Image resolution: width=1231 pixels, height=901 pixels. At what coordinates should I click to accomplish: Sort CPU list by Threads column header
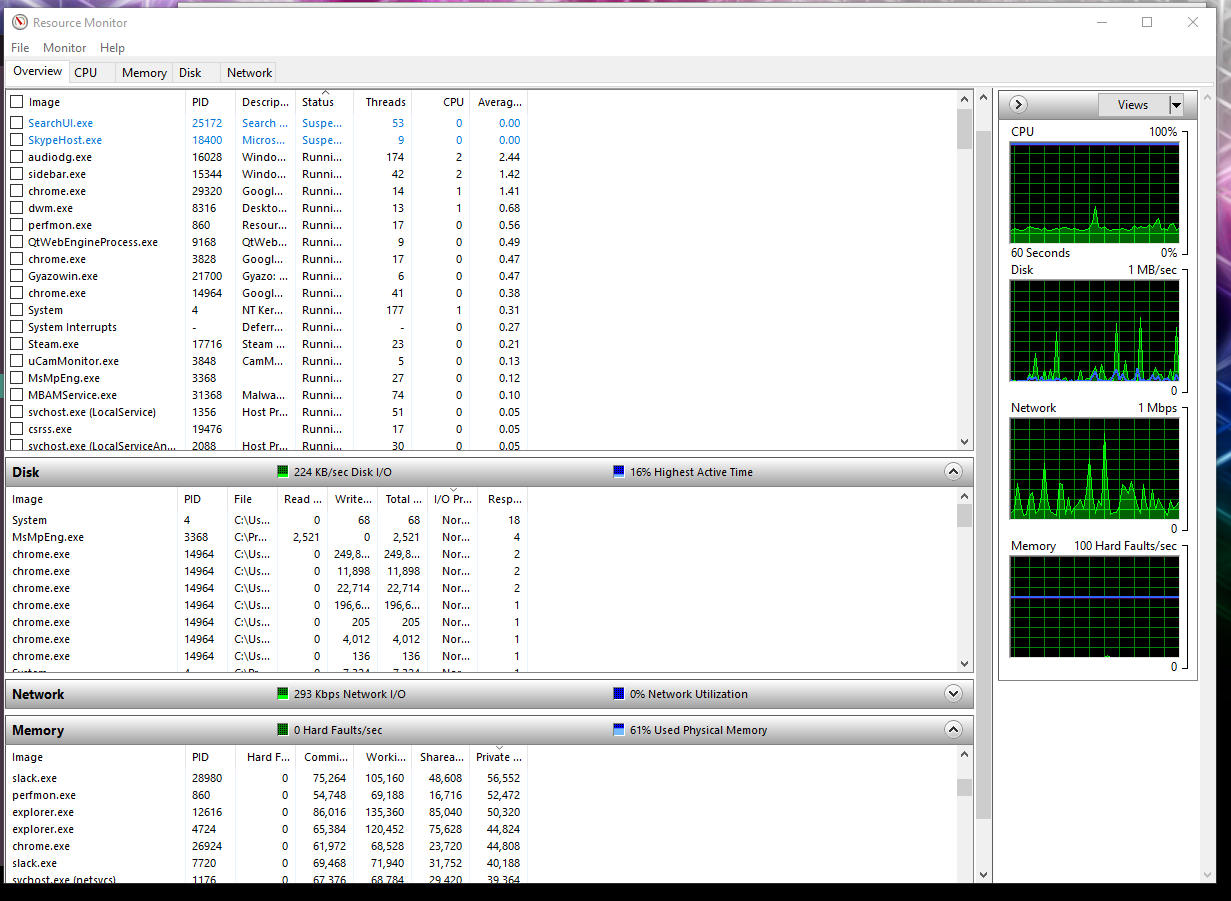[383, 102]
